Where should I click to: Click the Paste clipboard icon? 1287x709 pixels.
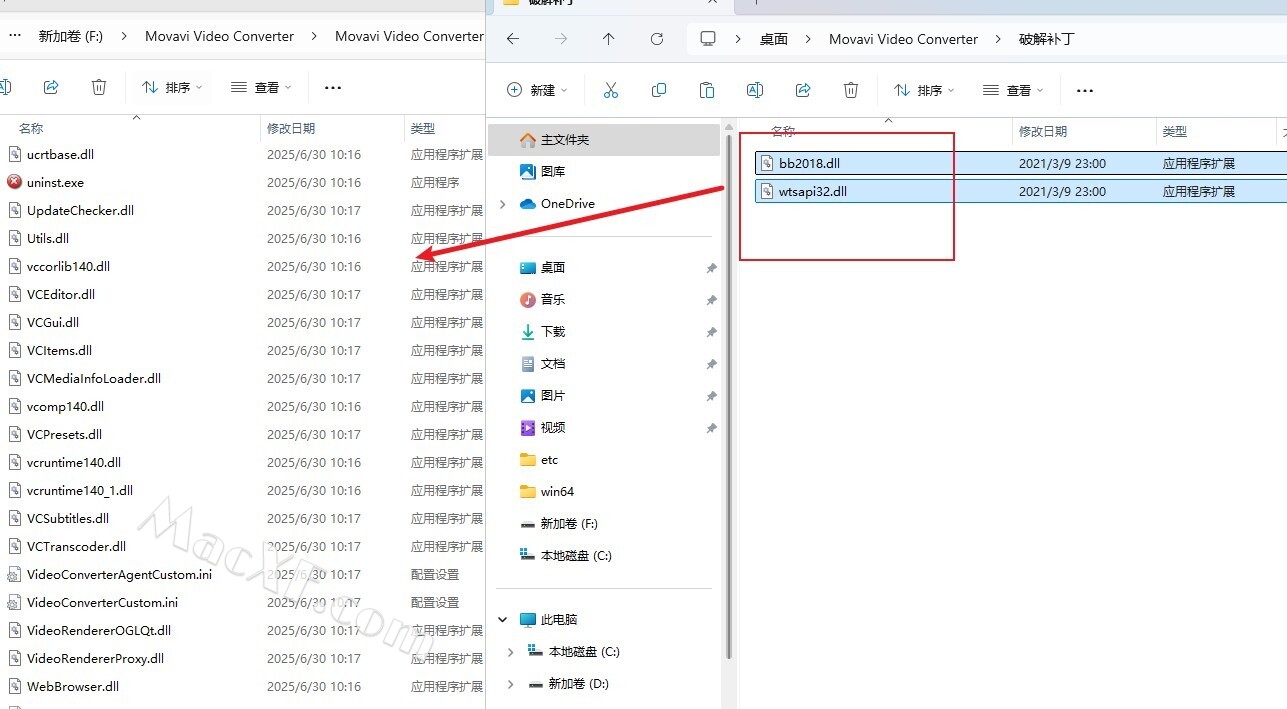click(707, 90)
